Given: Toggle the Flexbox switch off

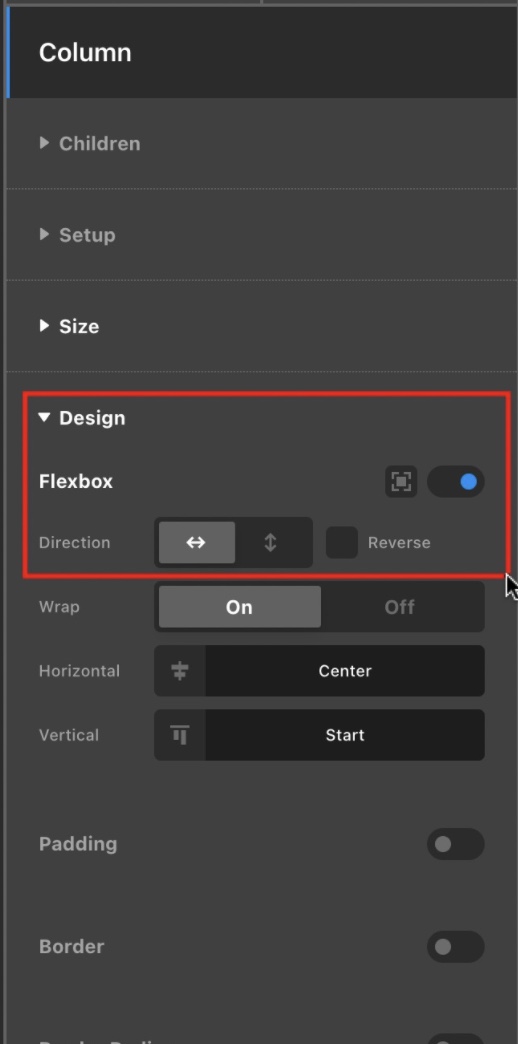Looking at the screenshot, I should [x=456, y=481].
